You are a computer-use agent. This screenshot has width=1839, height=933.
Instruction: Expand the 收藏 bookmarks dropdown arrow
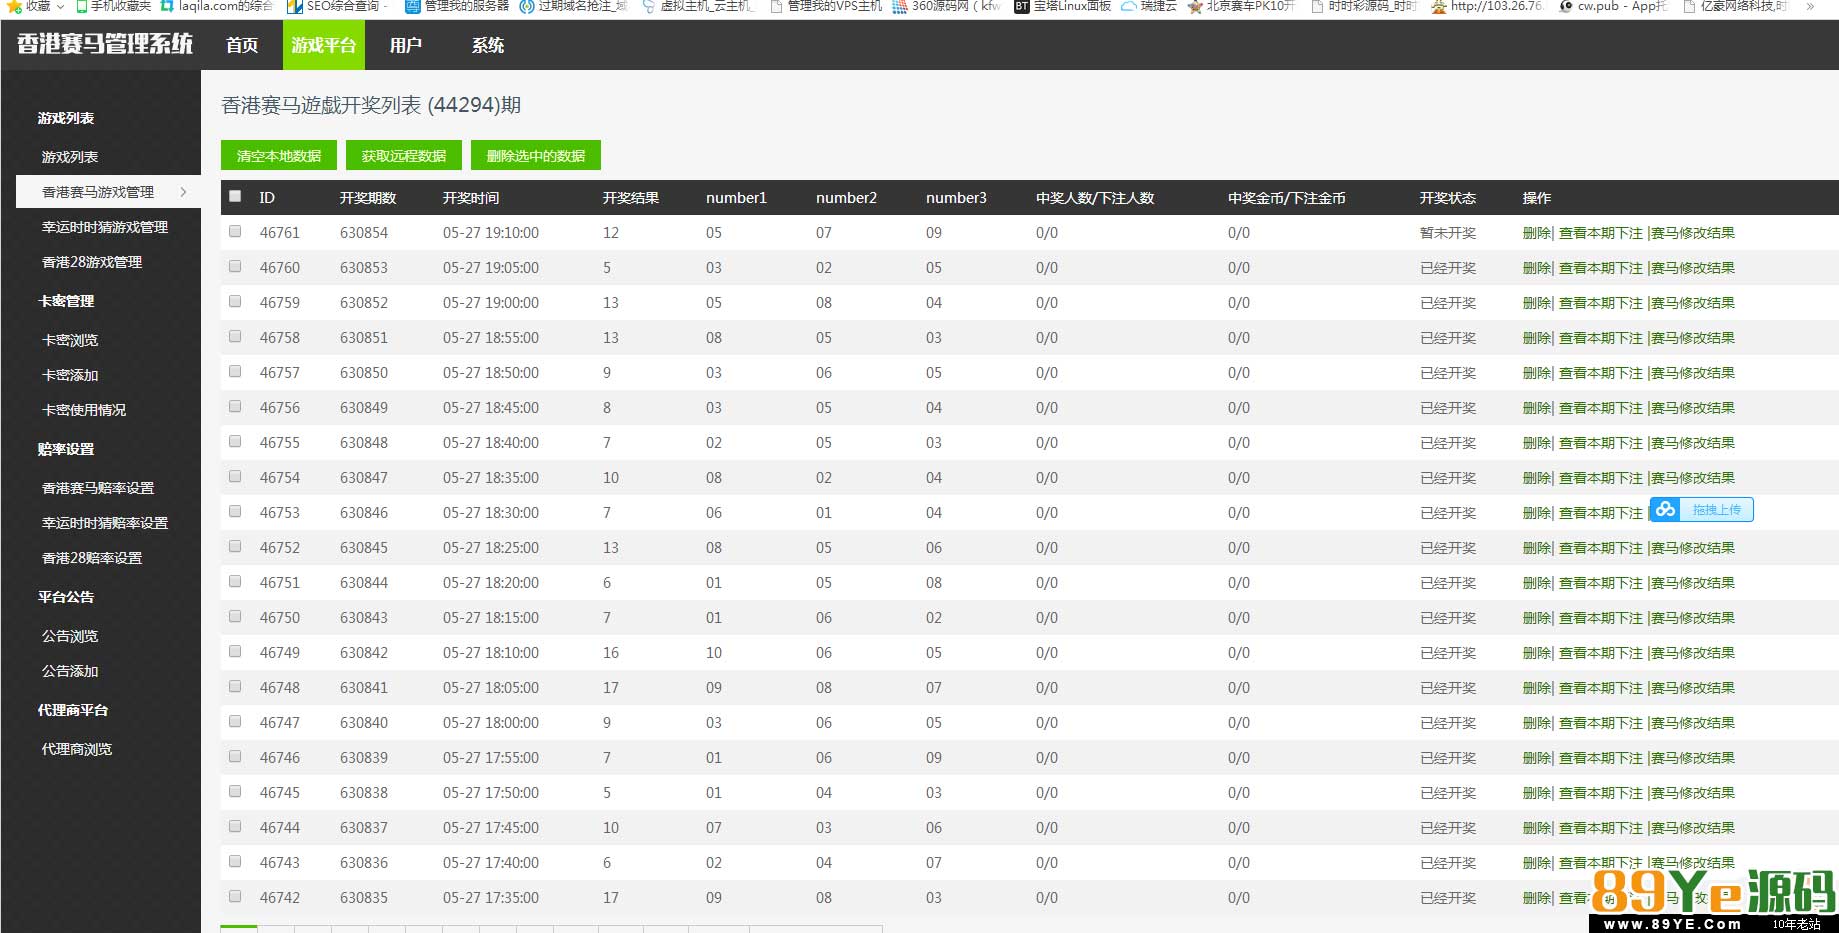click(x=60, y=6)
